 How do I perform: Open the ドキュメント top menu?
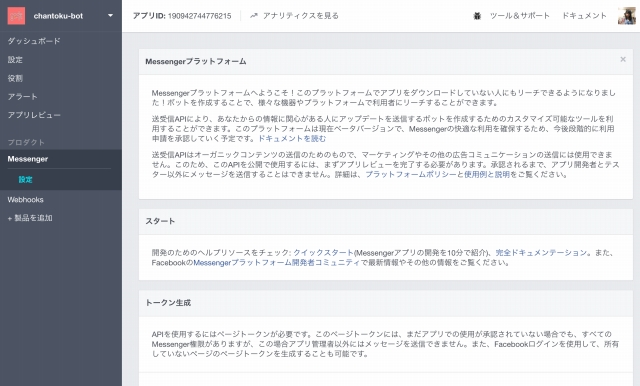(x=584, y=16)
